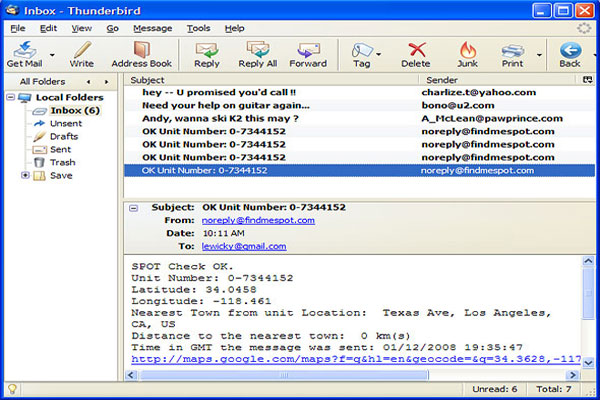
Task: Switch to next folder view arrow
Action: point(106,82)
